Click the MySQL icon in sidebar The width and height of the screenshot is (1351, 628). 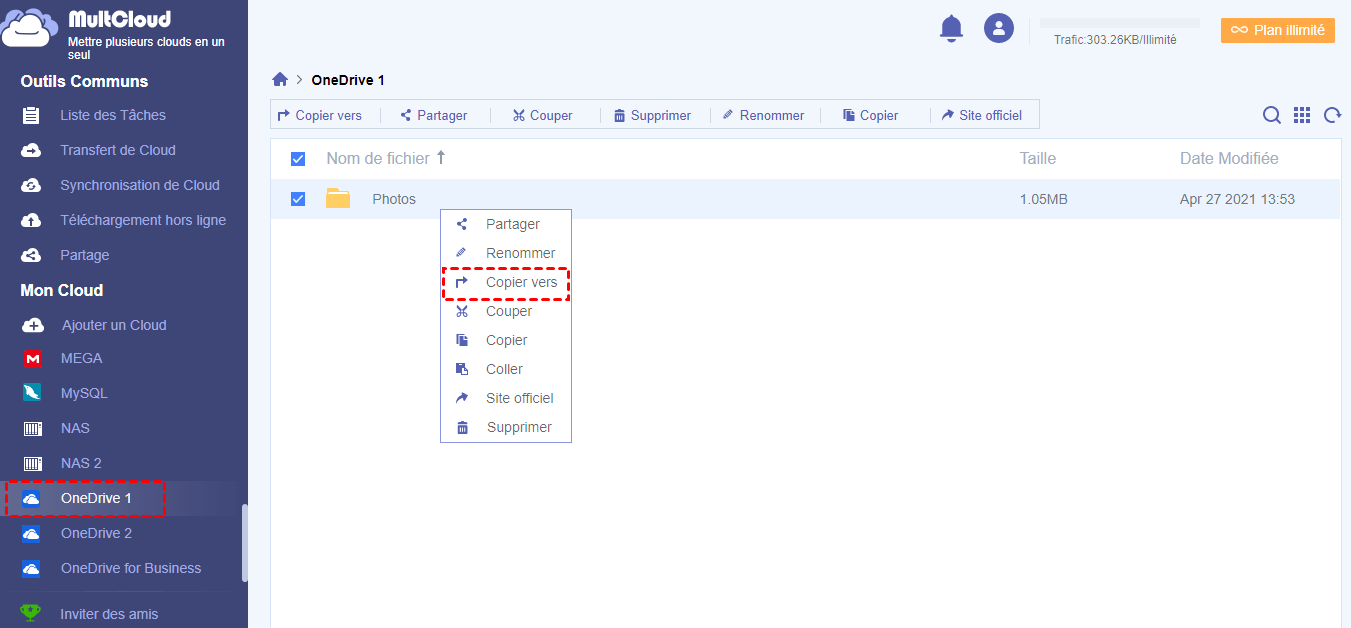tap(32, 393)
